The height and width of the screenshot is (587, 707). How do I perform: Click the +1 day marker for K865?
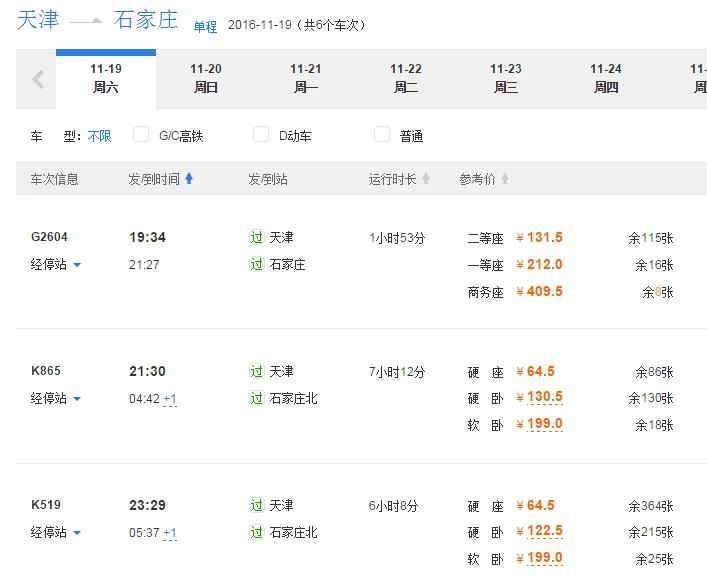(170, 399)
